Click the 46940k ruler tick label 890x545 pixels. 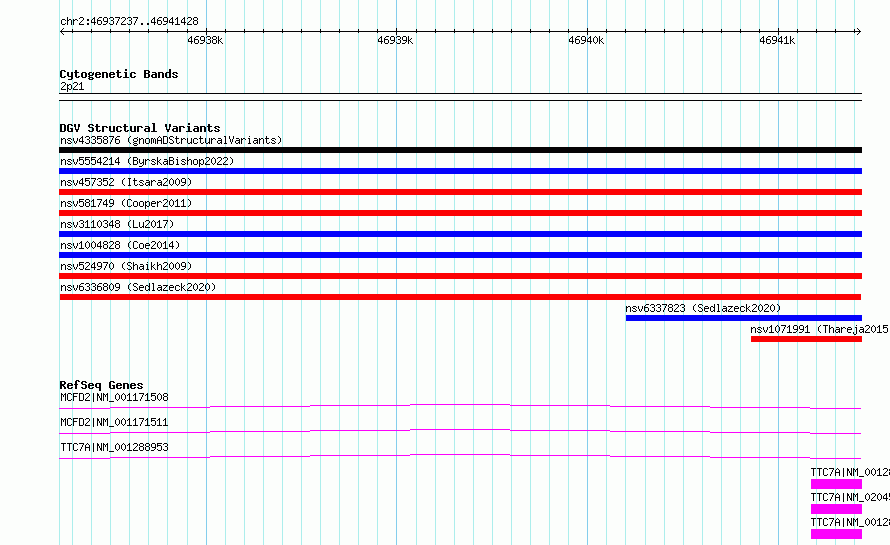[586, 40]
